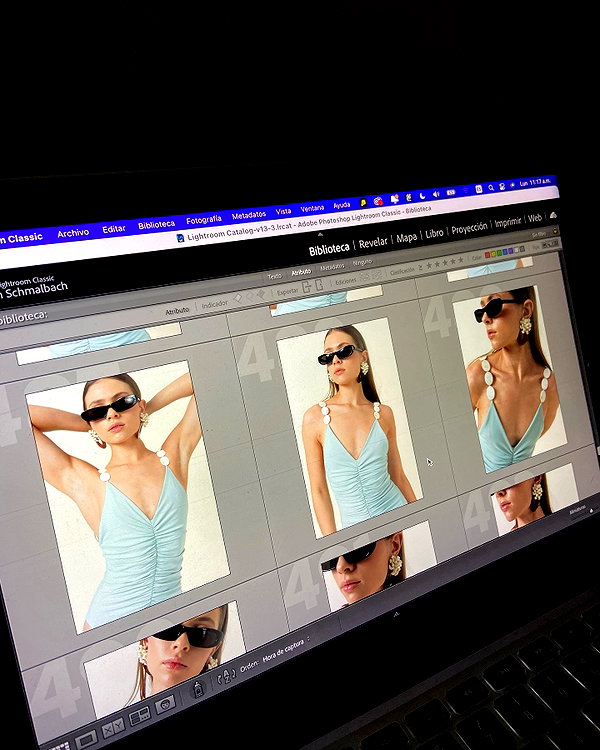Toggle the Tipo file-type filter icons
The image size is (600, 750).
(550, 244)
